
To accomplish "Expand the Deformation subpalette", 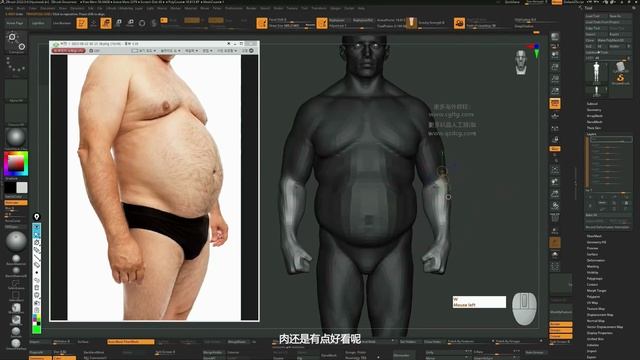I will tap(596, 260).
